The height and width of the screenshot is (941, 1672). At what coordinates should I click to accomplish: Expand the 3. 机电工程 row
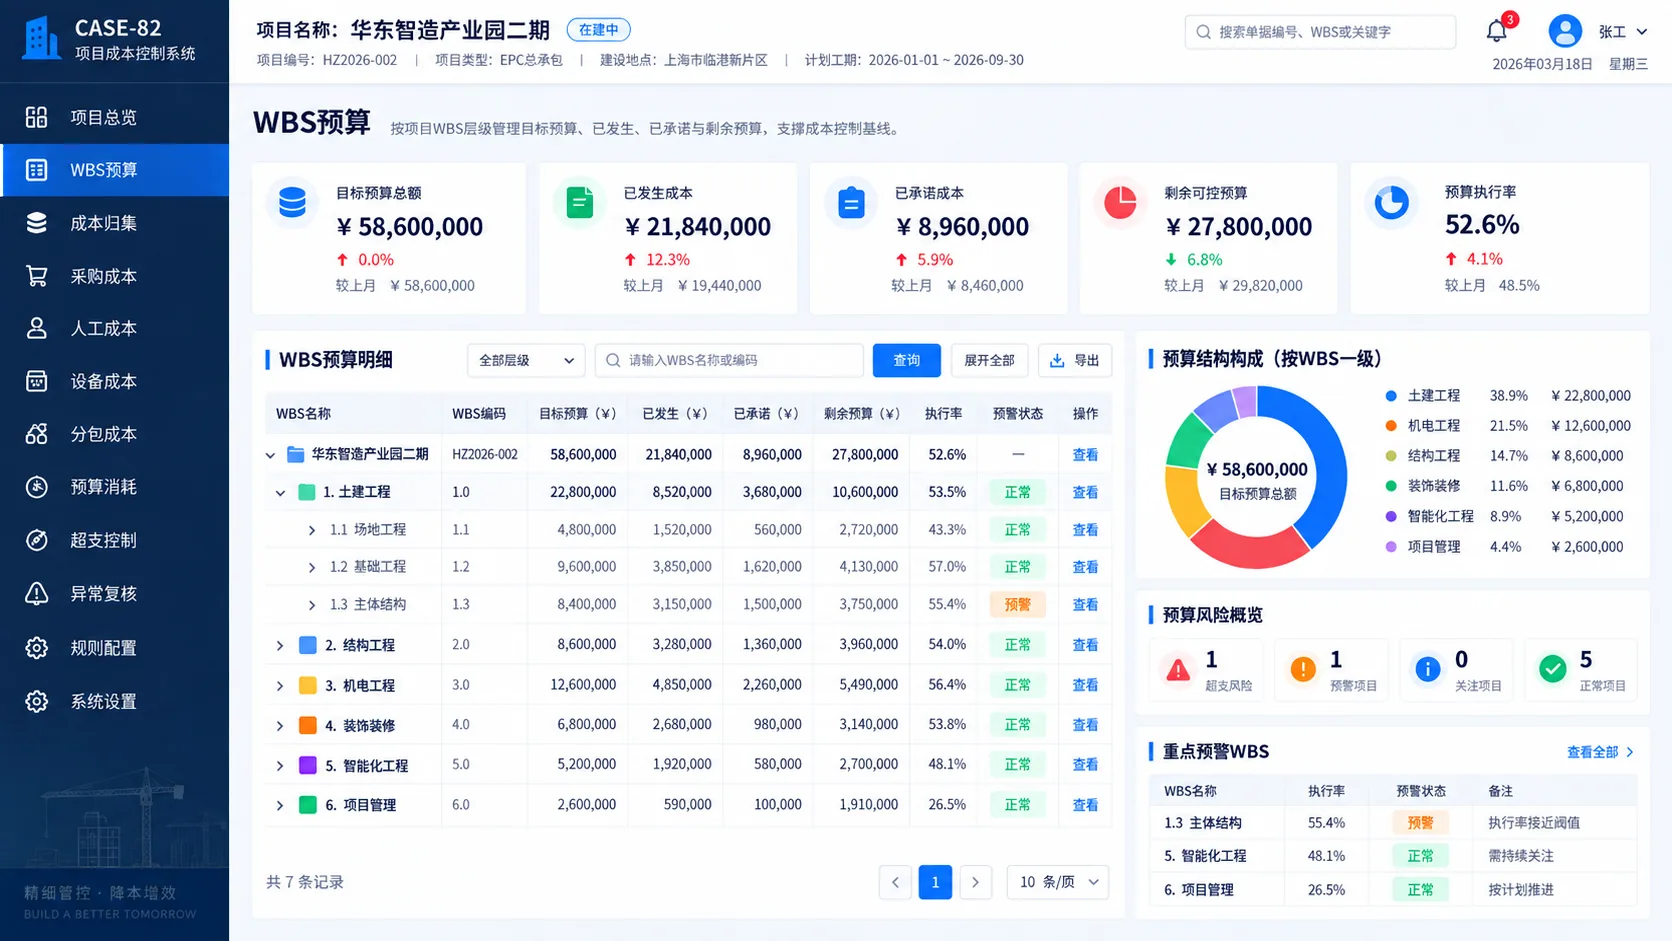pos(280,686)
